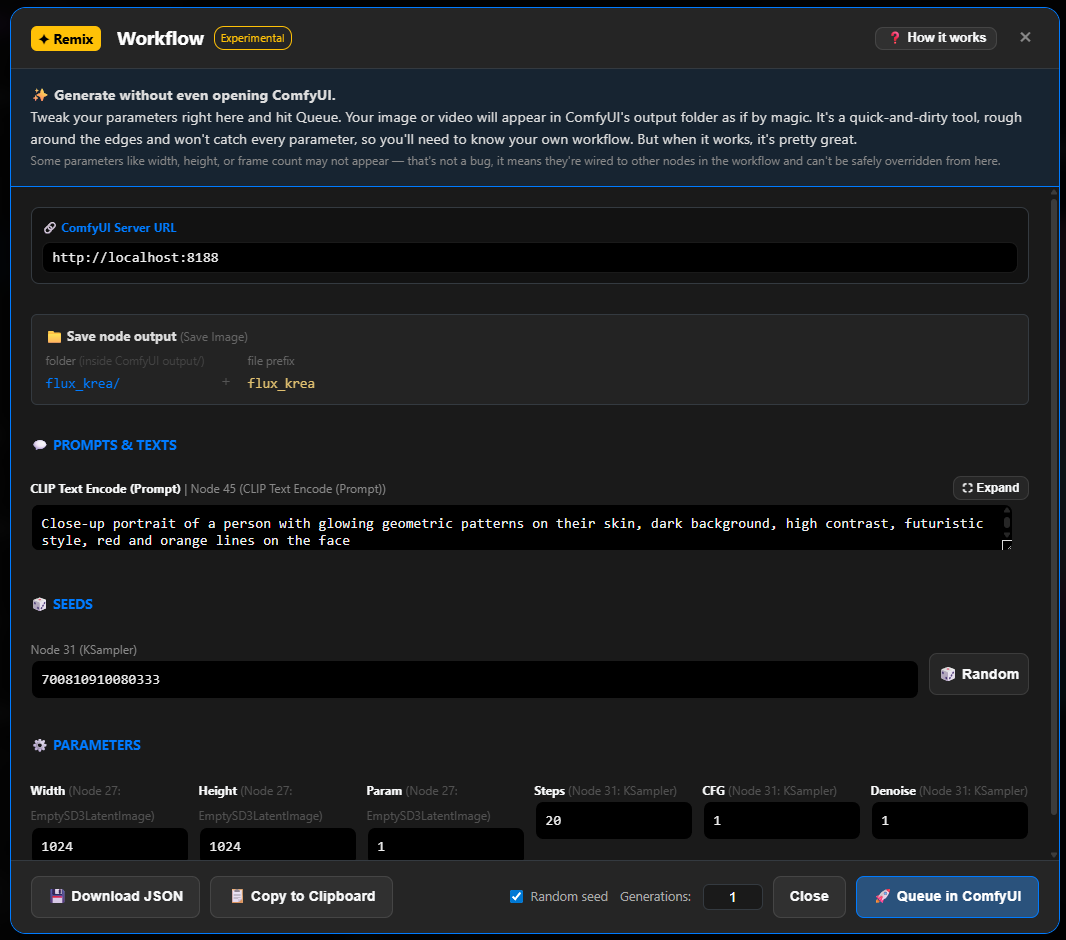Edit the ComfyUI Server URL field
Screen dimensions: 1066x940
point(530,258)
